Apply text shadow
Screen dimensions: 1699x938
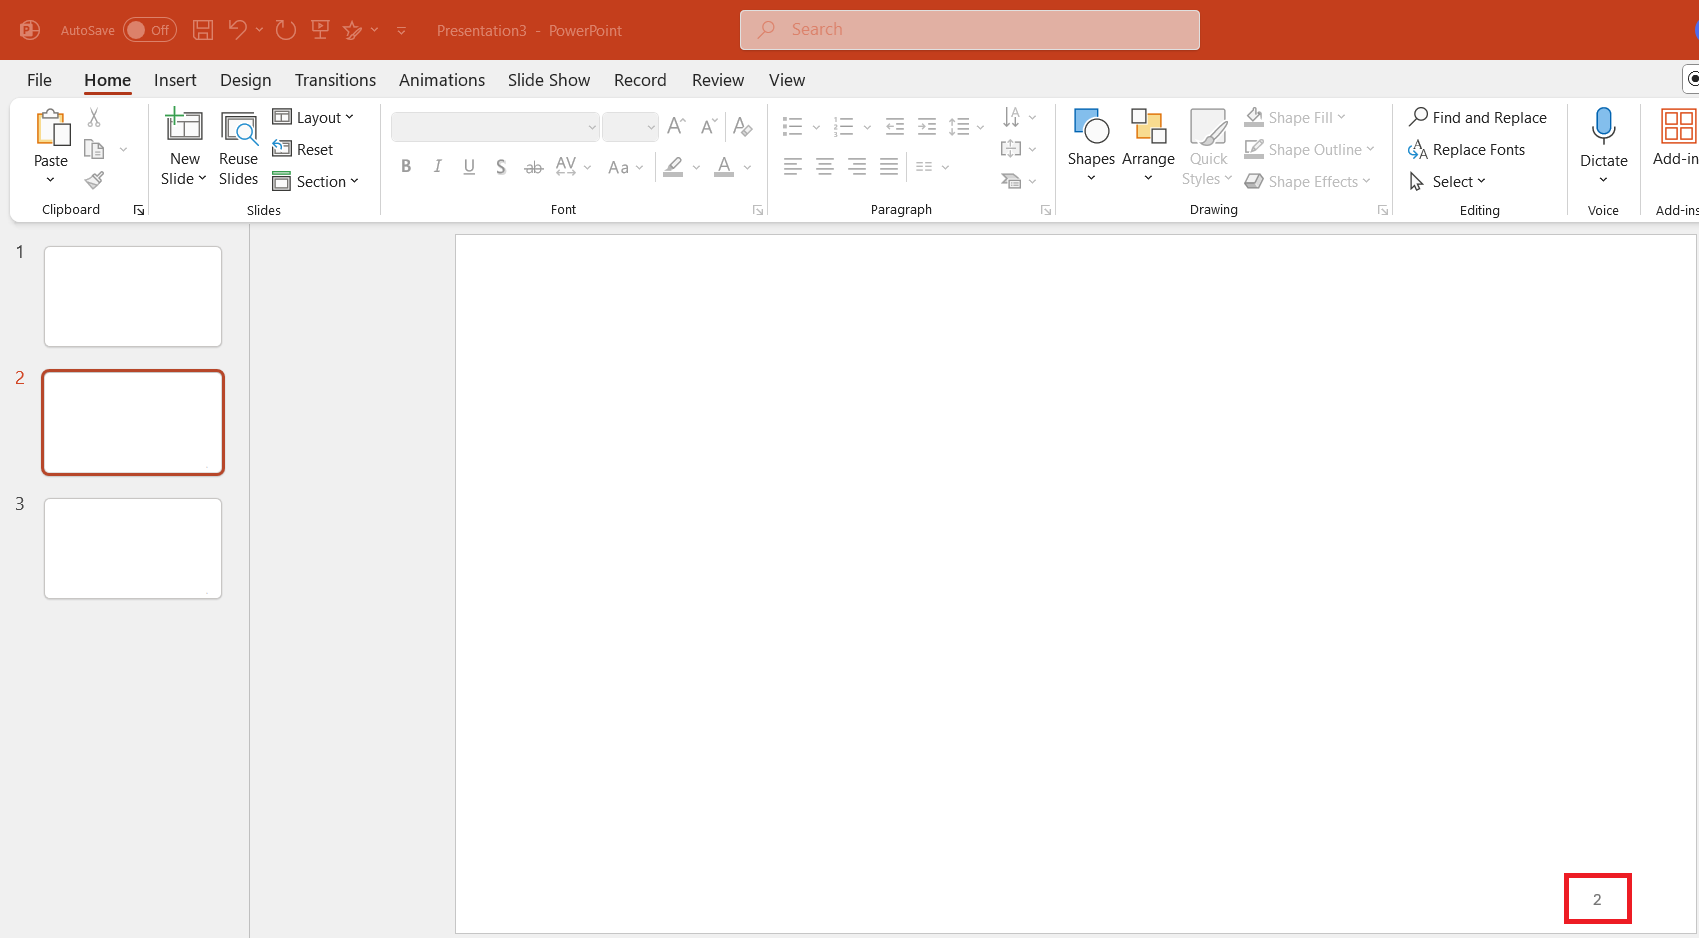coord(501,167)
